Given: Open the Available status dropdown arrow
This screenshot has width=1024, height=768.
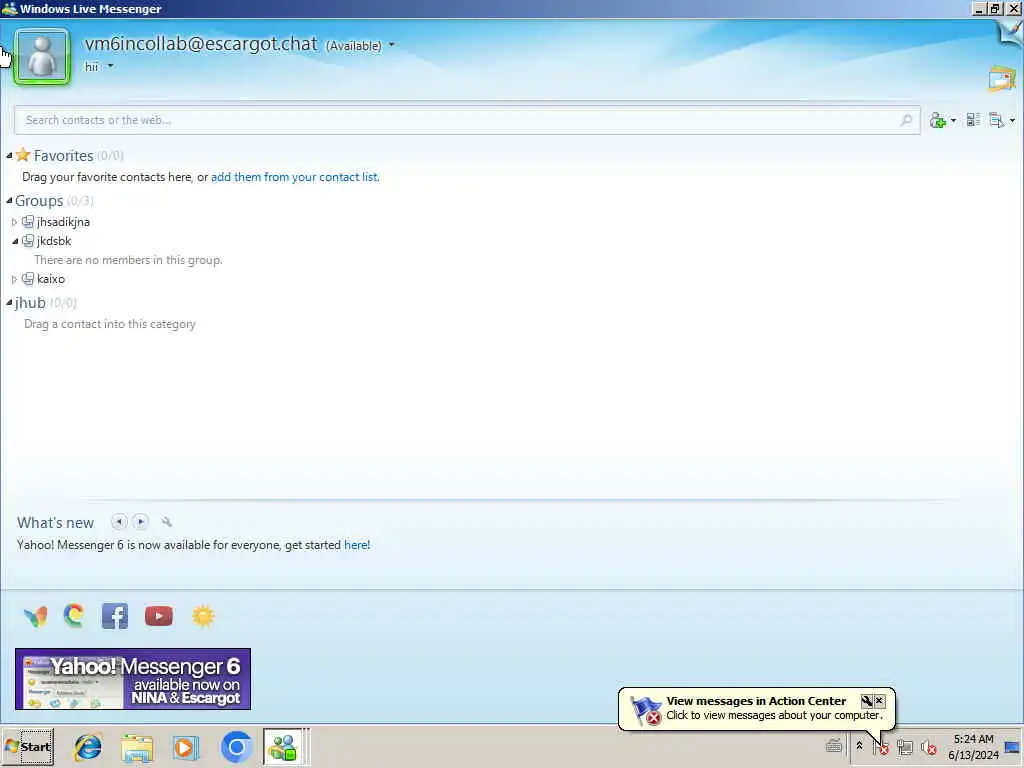Looking at the screenshot, I should point(392,45).
